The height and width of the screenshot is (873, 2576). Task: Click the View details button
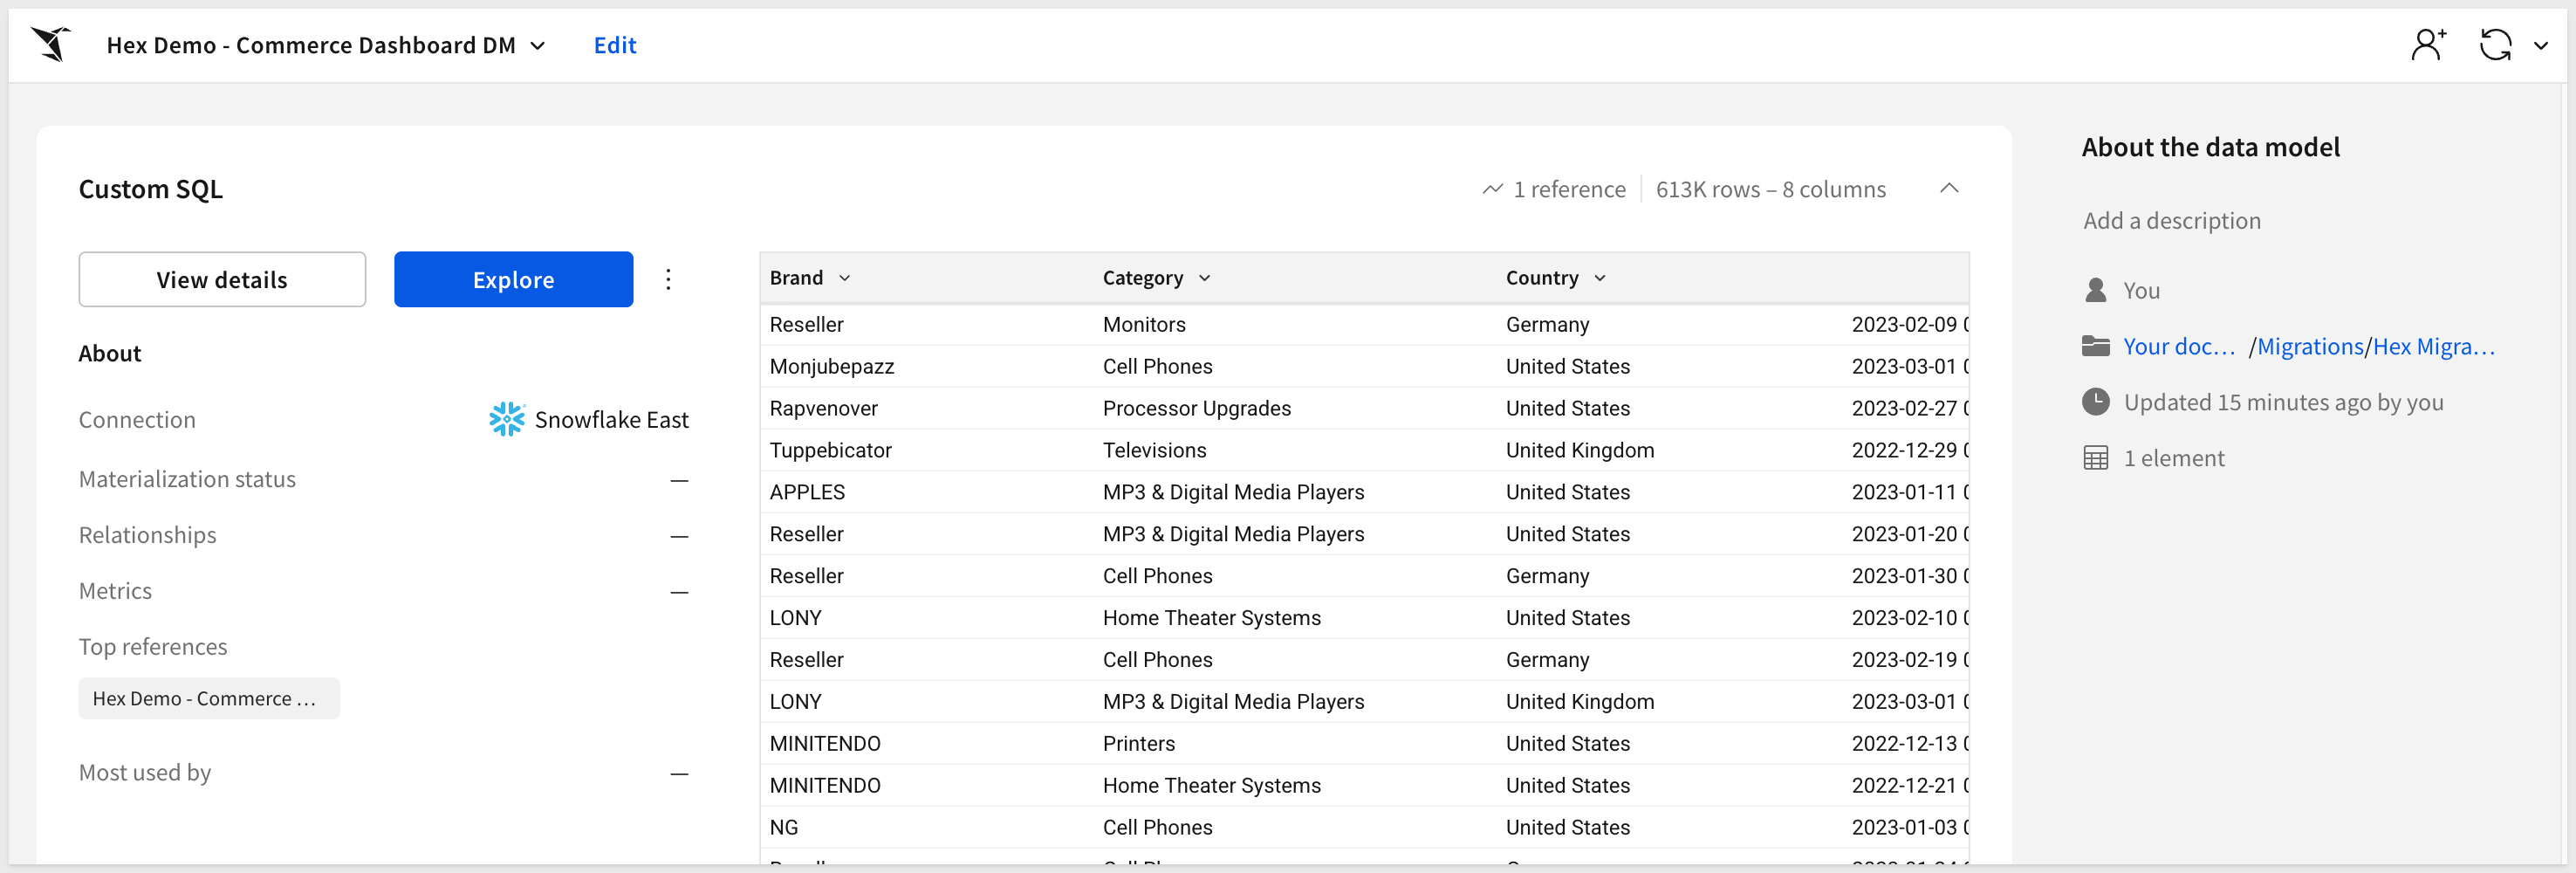coord(222,279)
